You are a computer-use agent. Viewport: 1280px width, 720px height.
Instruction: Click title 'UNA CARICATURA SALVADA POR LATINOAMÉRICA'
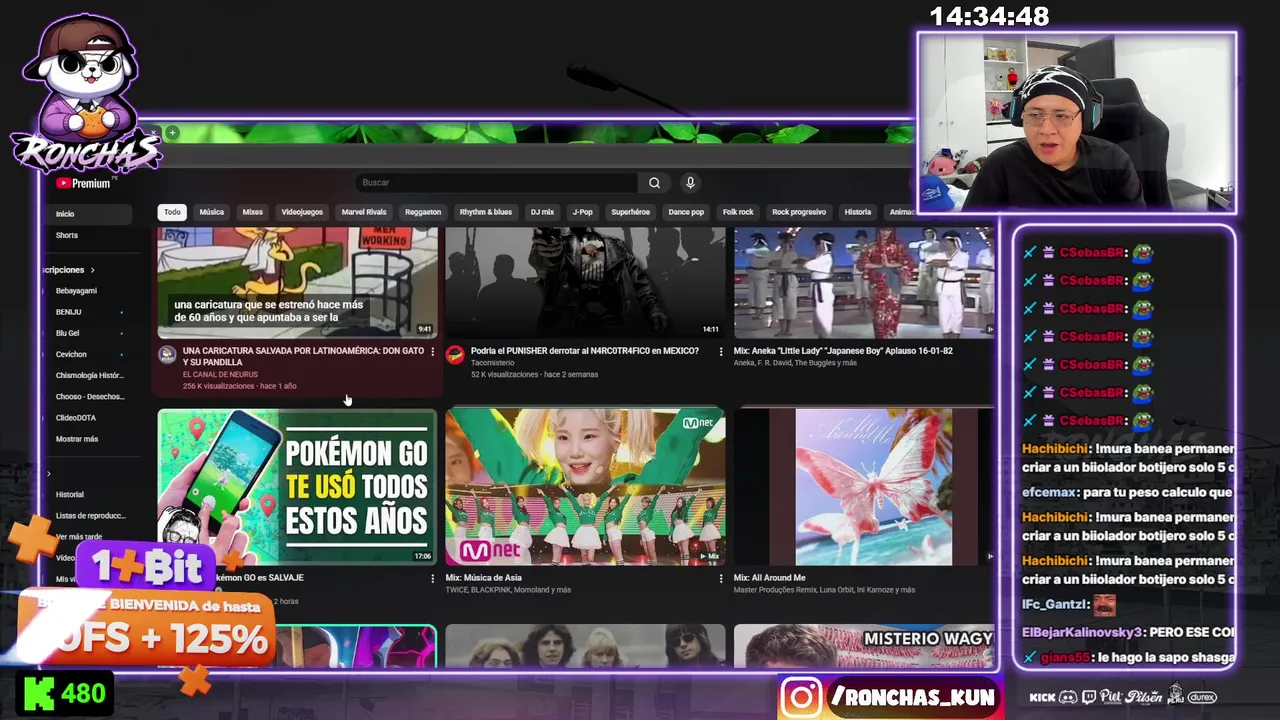point(303,356)
